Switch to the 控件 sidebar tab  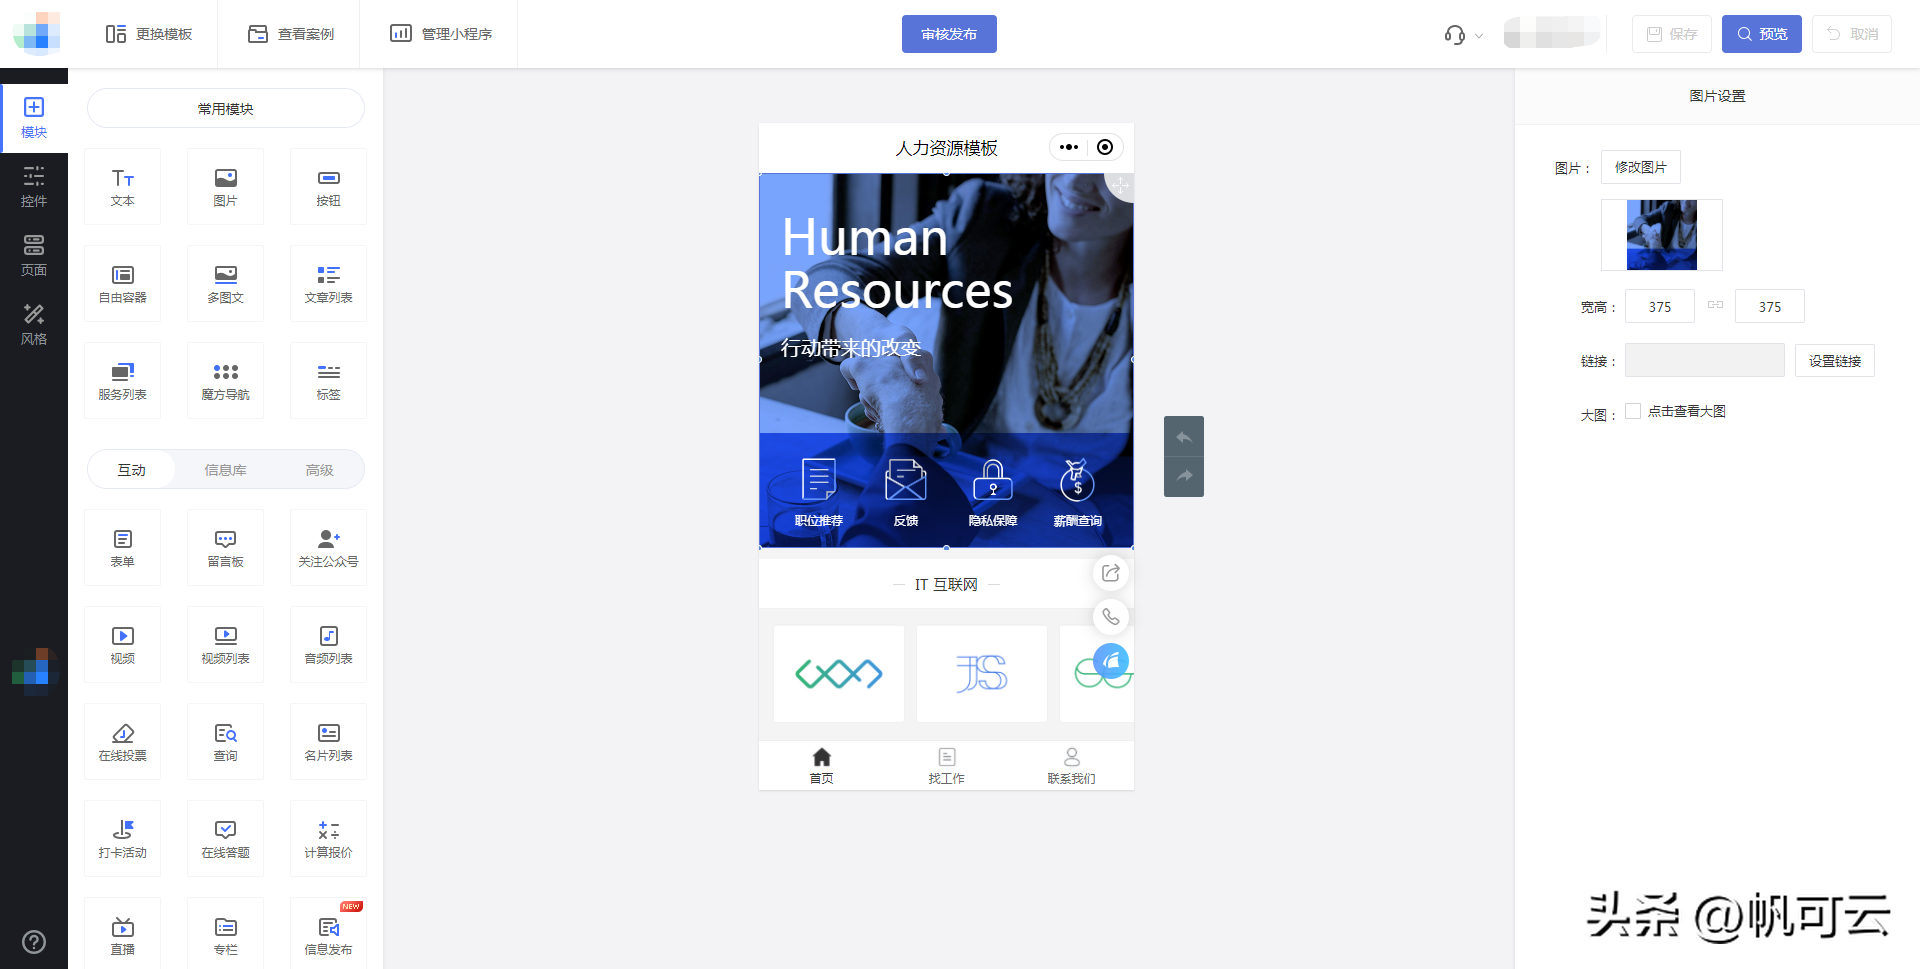(x=34, y=187)
